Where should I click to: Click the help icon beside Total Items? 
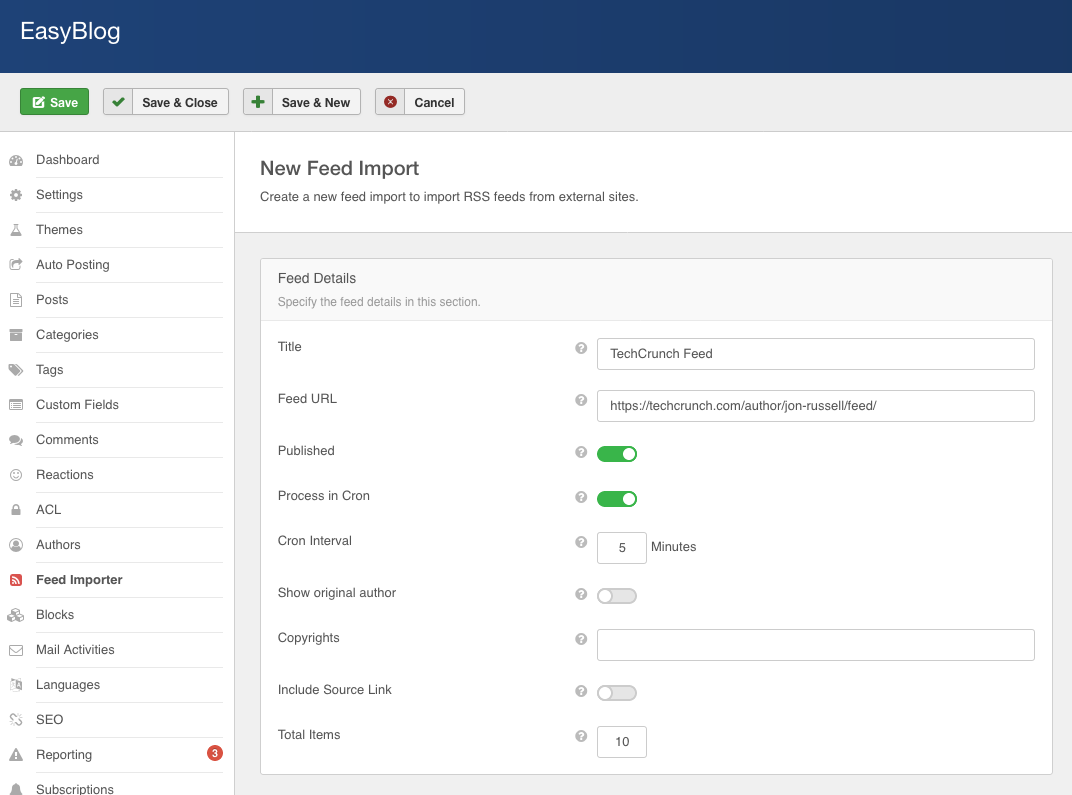click(581, 736)
